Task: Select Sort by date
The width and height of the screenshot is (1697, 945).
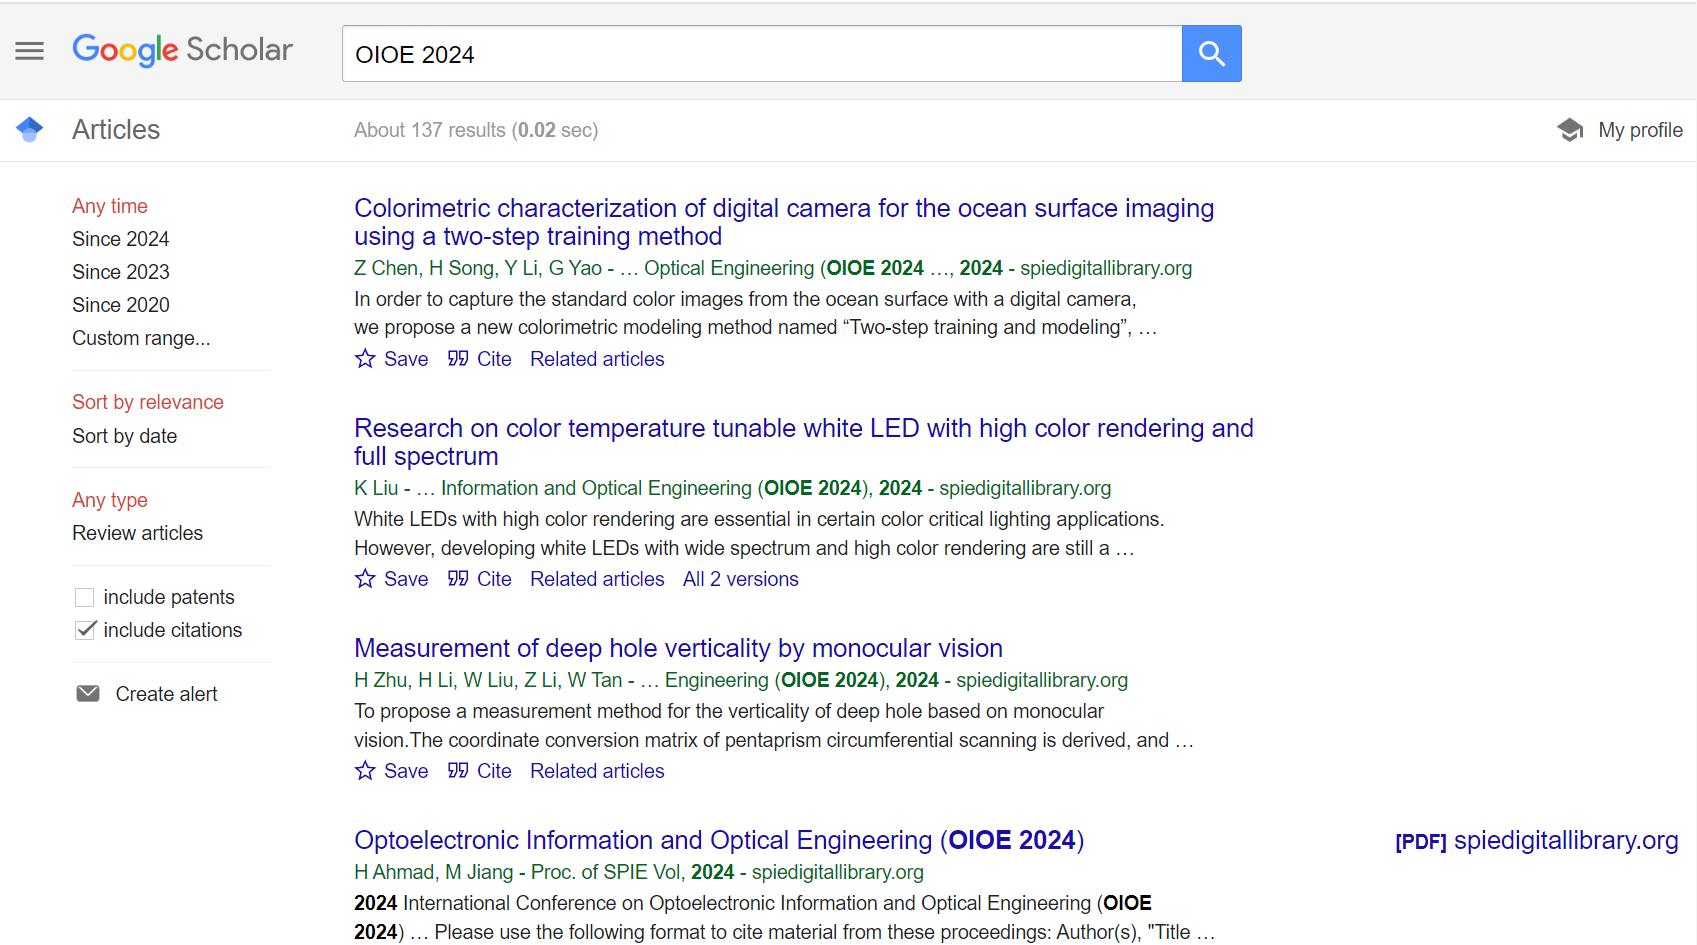Action: pos(124,436)
